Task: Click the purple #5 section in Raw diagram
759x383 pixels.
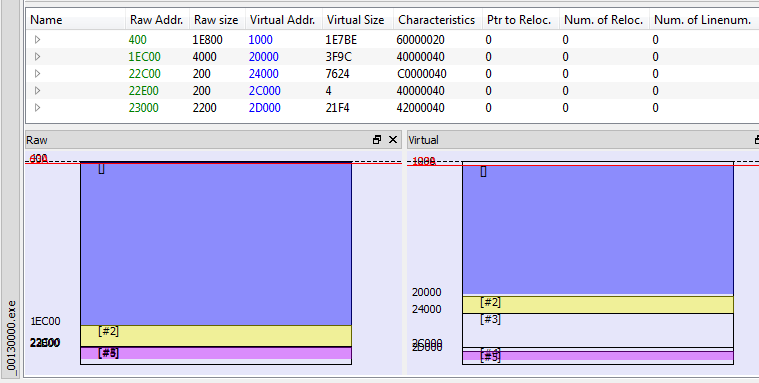Action: (216, 353)
